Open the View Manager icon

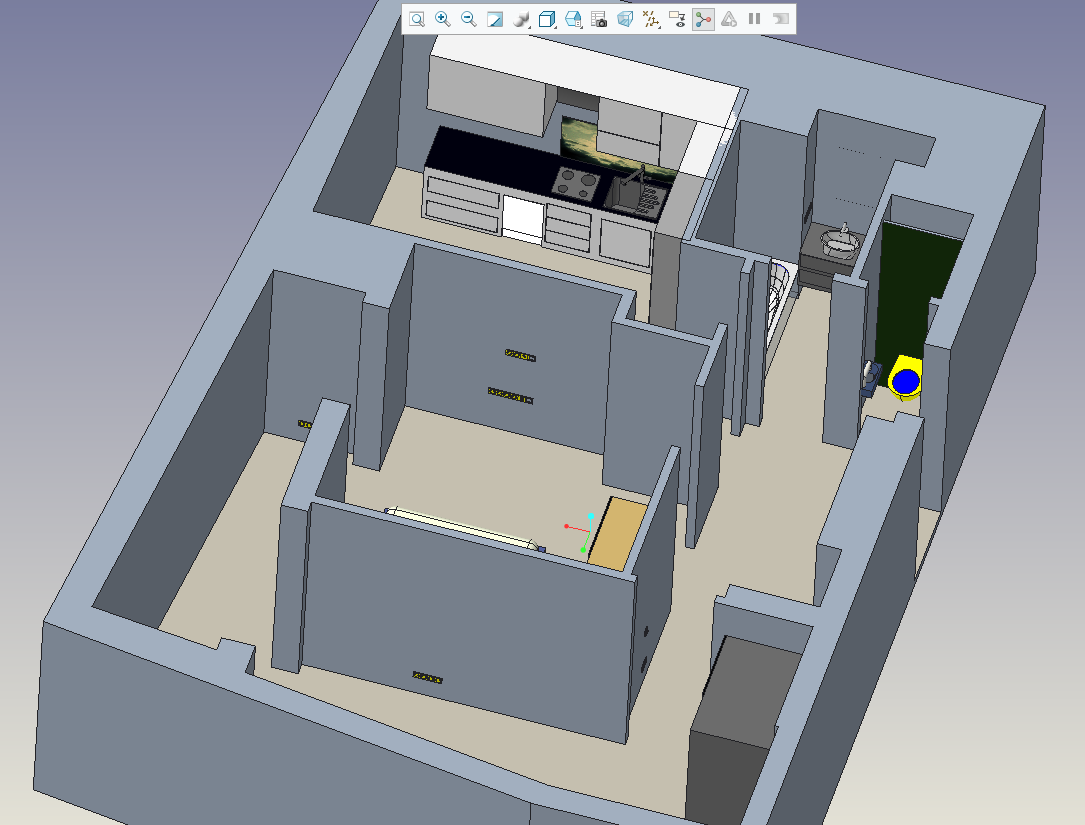point(573,19)
